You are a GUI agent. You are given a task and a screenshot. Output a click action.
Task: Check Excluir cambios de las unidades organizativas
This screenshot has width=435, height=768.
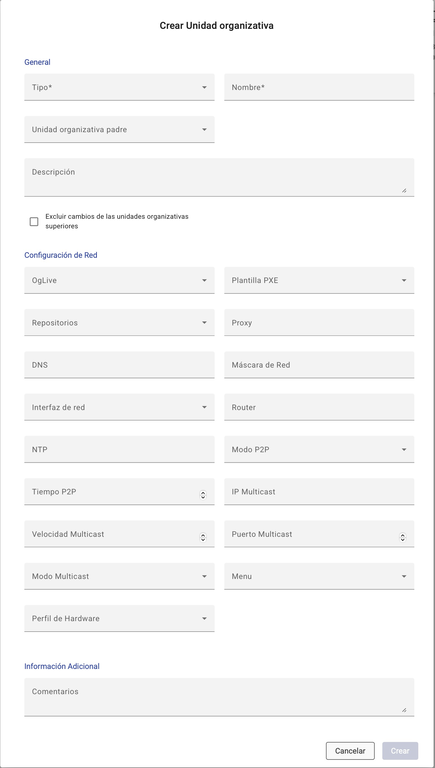click(x=34, y=222)
